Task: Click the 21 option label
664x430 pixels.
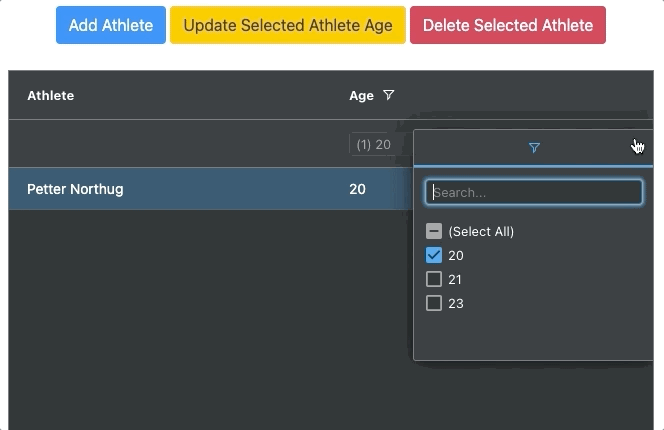Action: (456, 279)
